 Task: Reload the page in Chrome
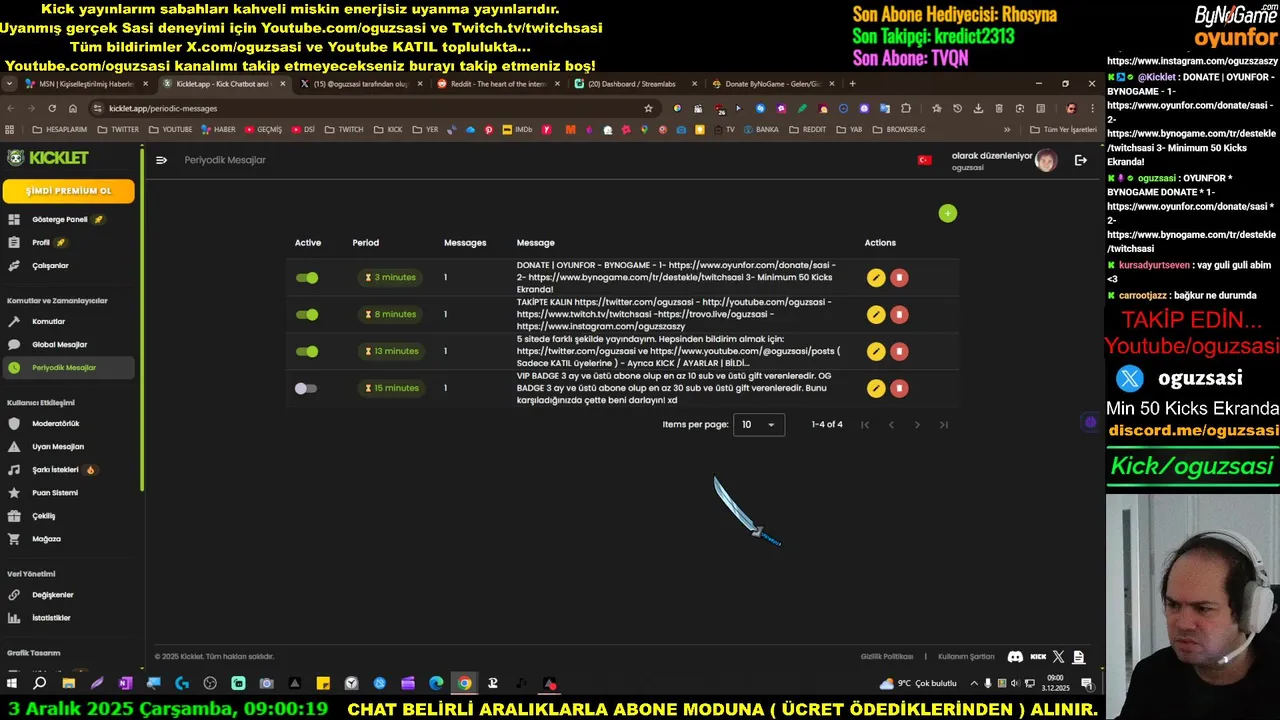point(52,108)
